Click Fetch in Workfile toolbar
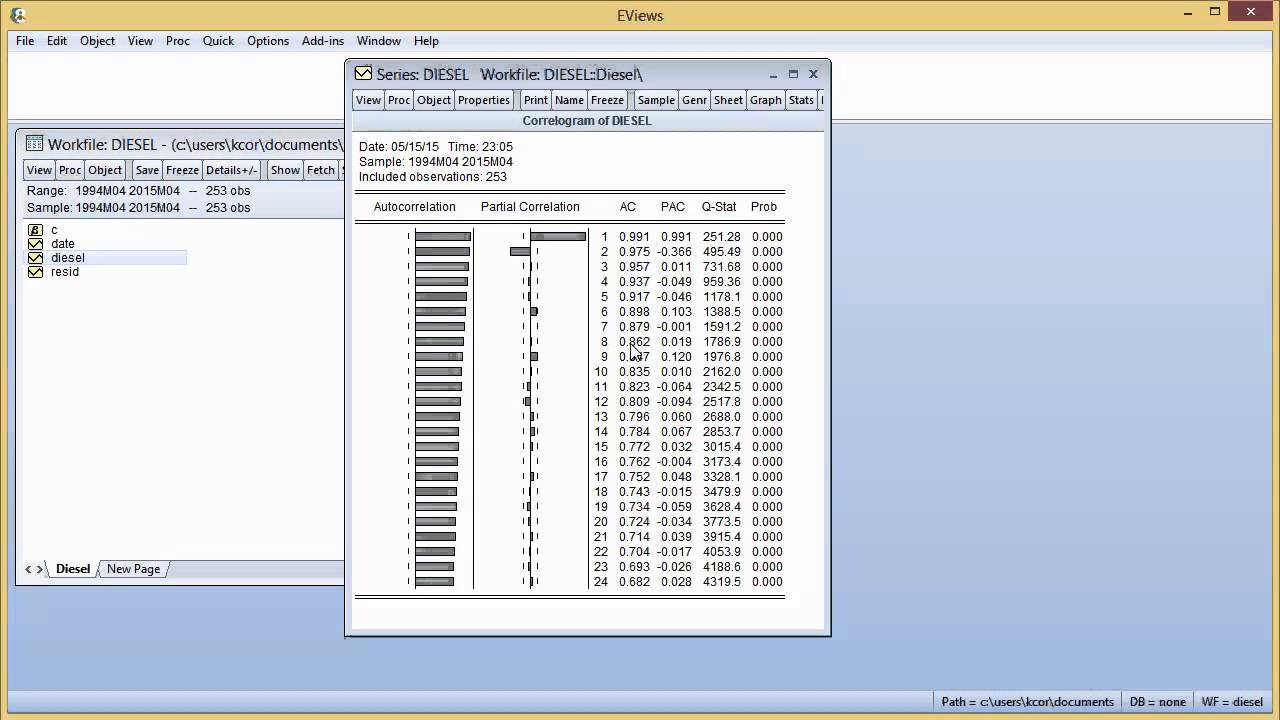Screen dimensions: 1280x720 tap(321, 170)
